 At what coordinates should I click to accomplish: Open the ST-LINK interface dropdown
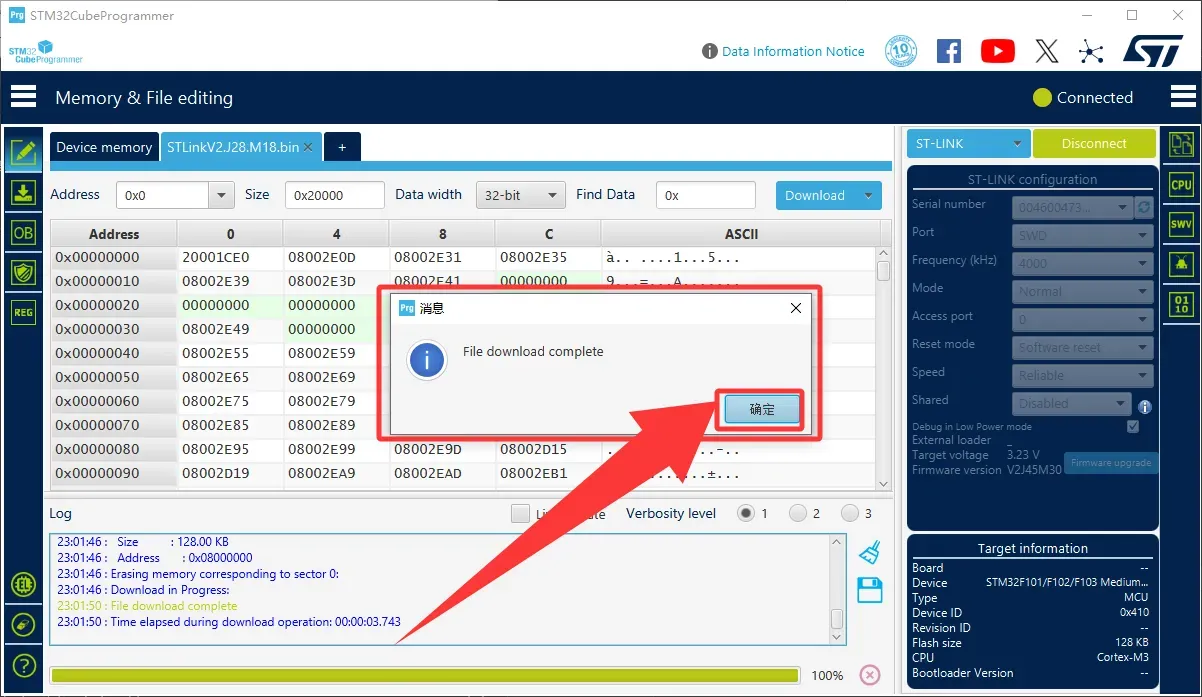tap(1017, 144)
